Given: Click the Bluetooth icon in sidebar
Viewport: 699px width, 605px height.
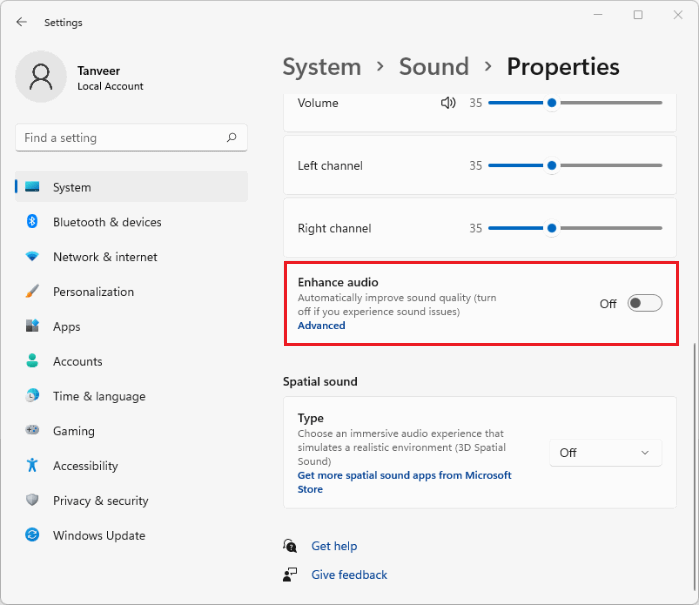Looking at the screenshot, I should point(32,222).
